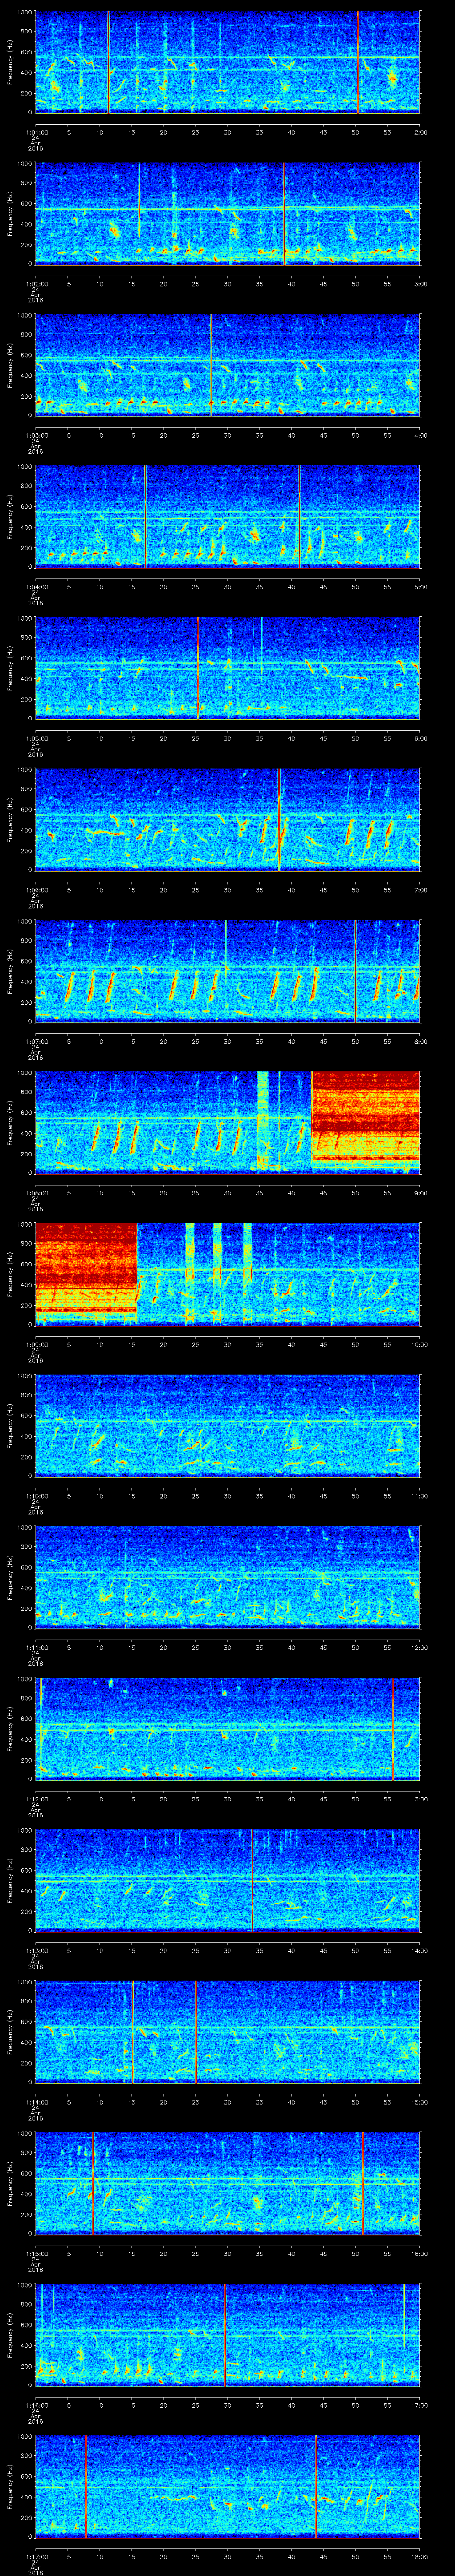The height and width of the screenshot is (2576, 455).
Task: Open the spectrogram panel starting at 1:03:00
Action: [x=228, y=365]
